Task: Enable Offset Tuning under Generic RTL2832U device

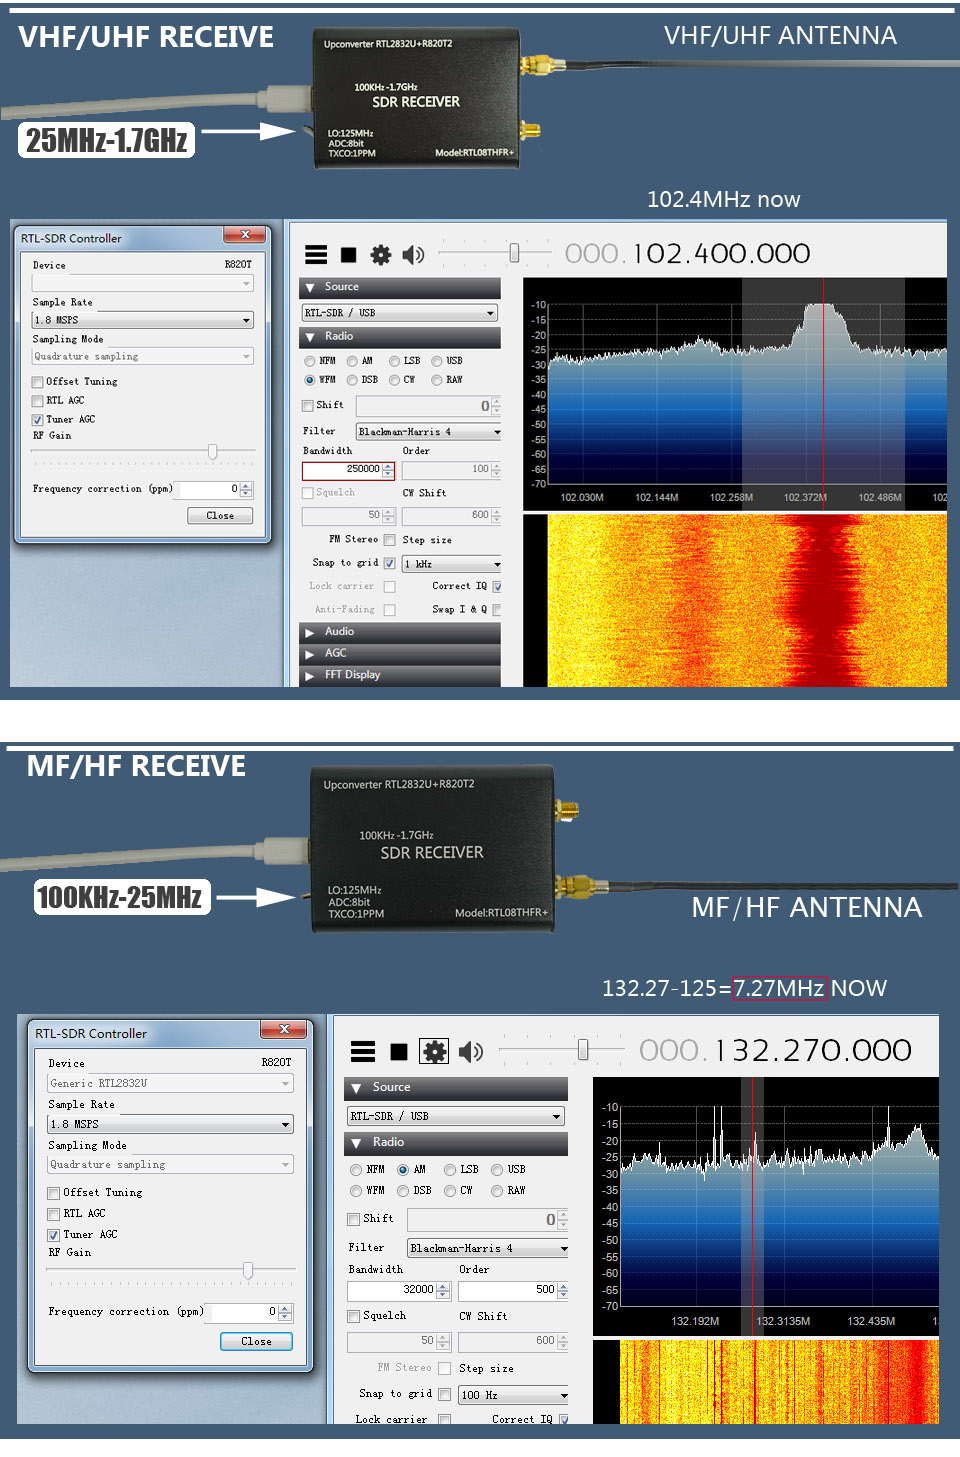Action: click(x=54, y=1193)
